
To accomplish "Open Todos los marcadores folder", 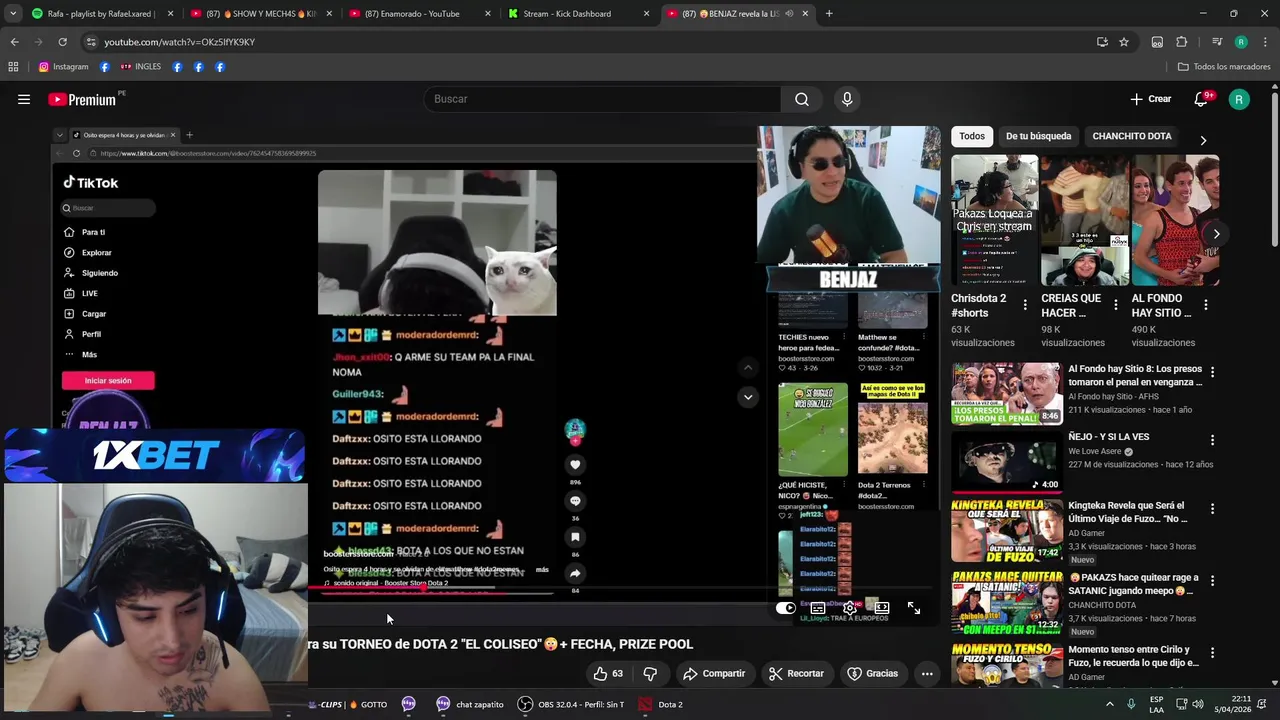I will tap(1224, 67).
